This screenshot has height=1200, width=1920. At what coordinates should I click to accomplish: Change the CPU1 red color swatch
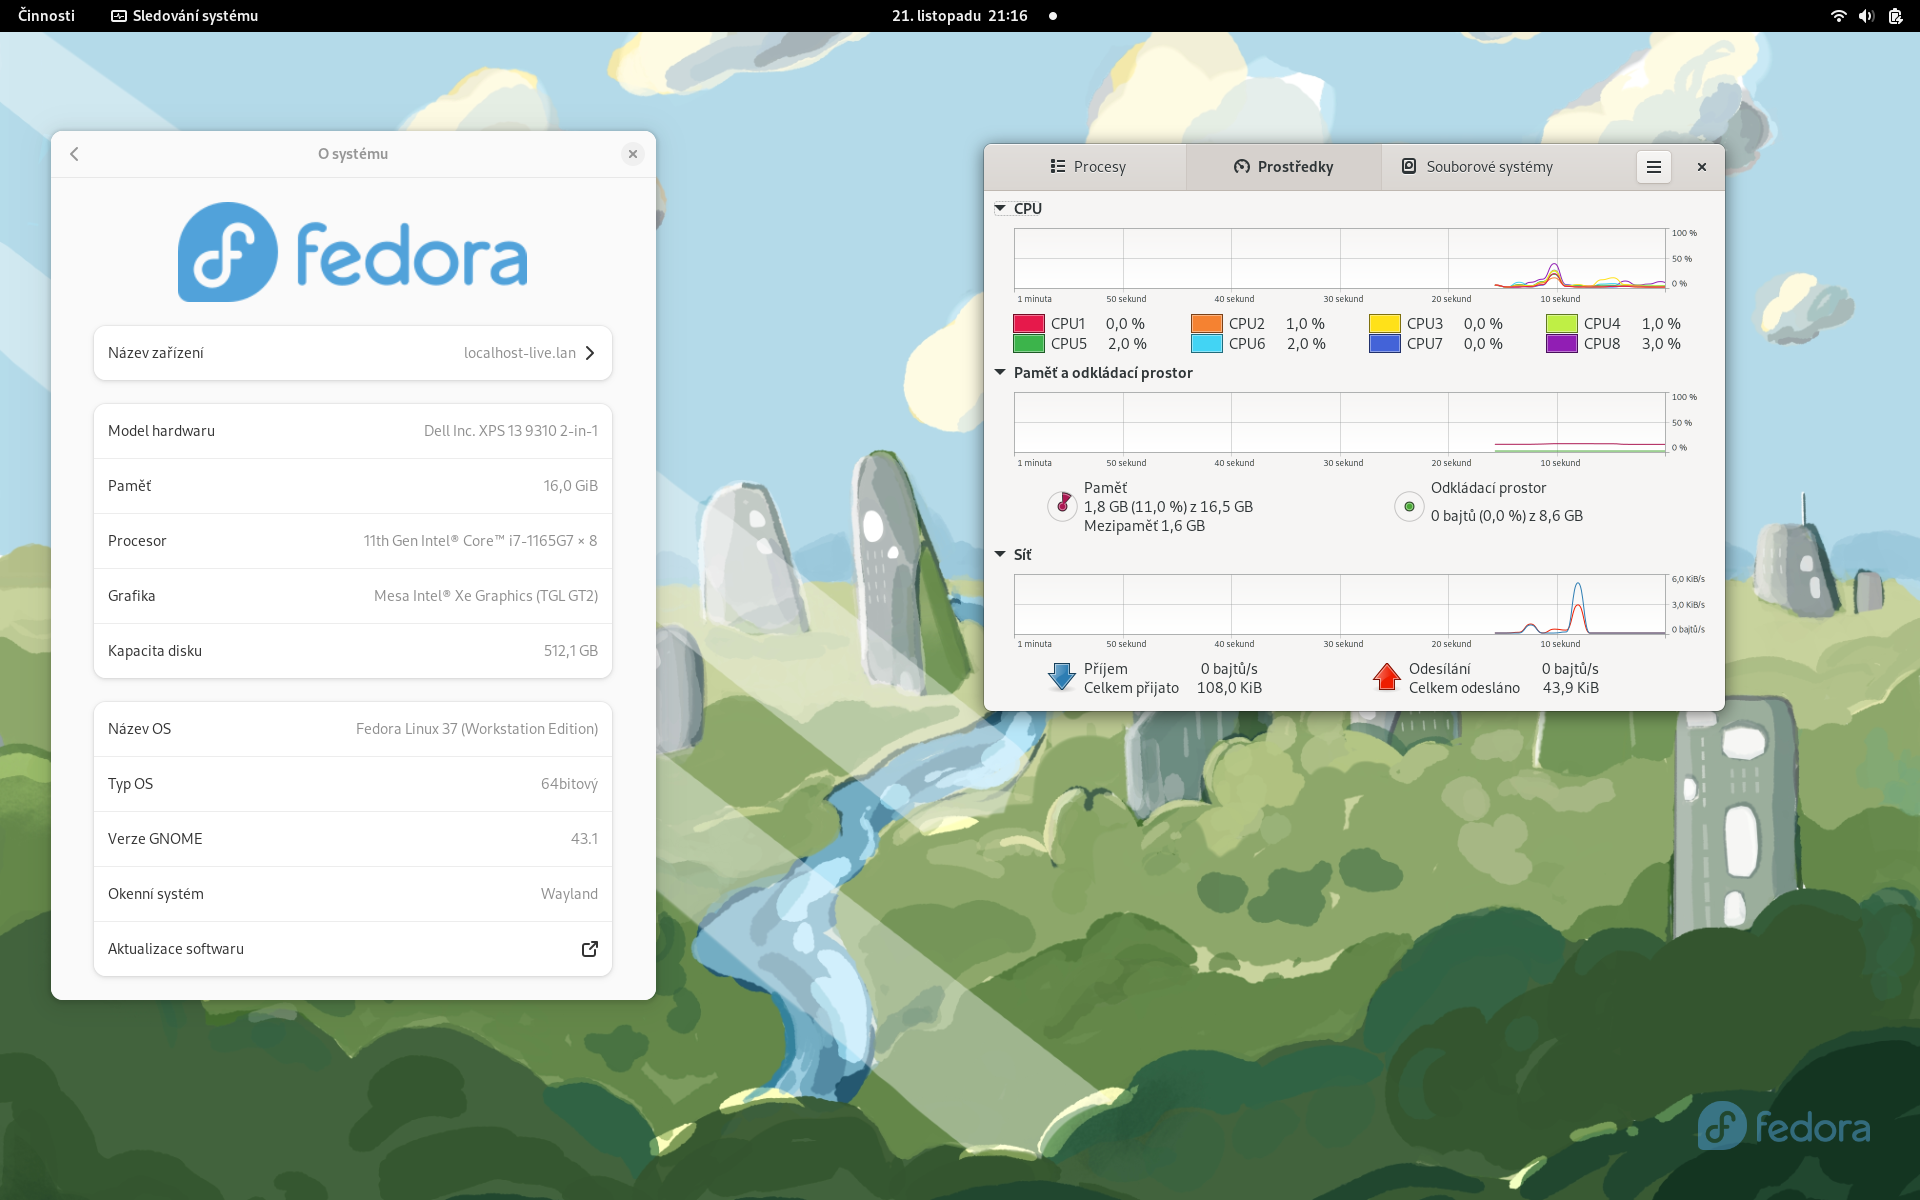tap(1028, 323)
